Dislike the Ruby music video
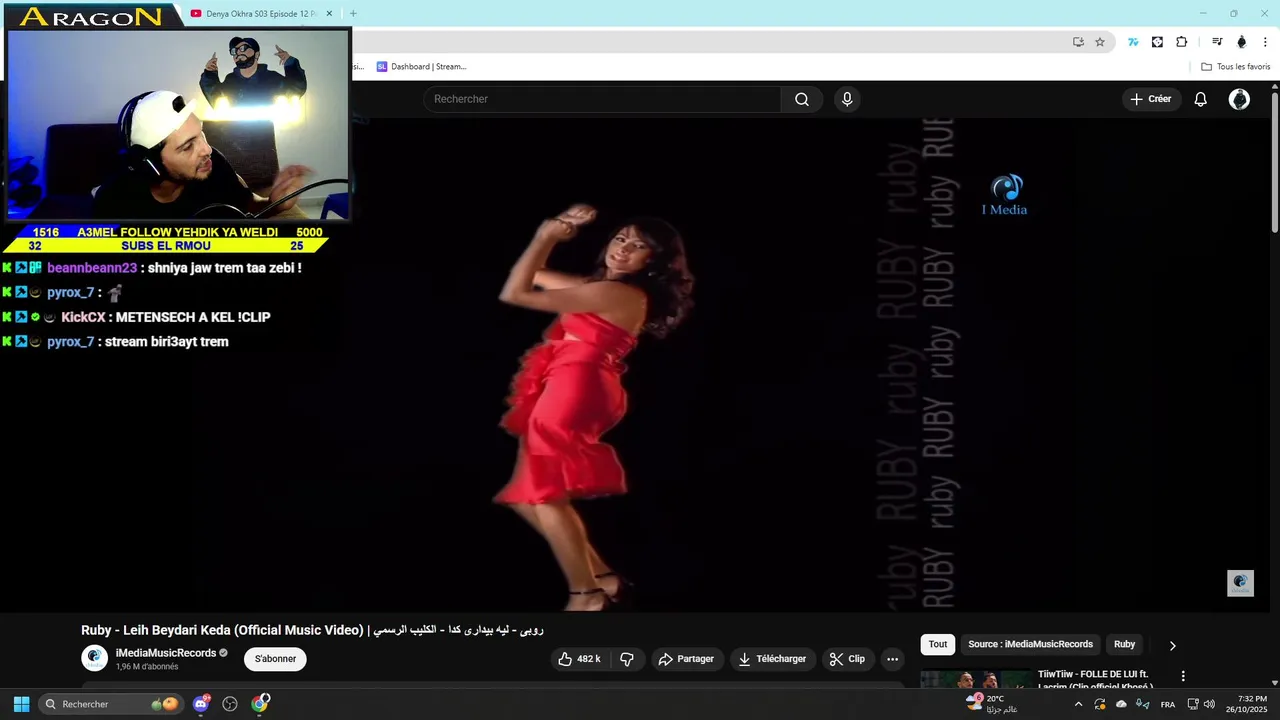The width and height of the screenshot is (1280, 720). 627,659
